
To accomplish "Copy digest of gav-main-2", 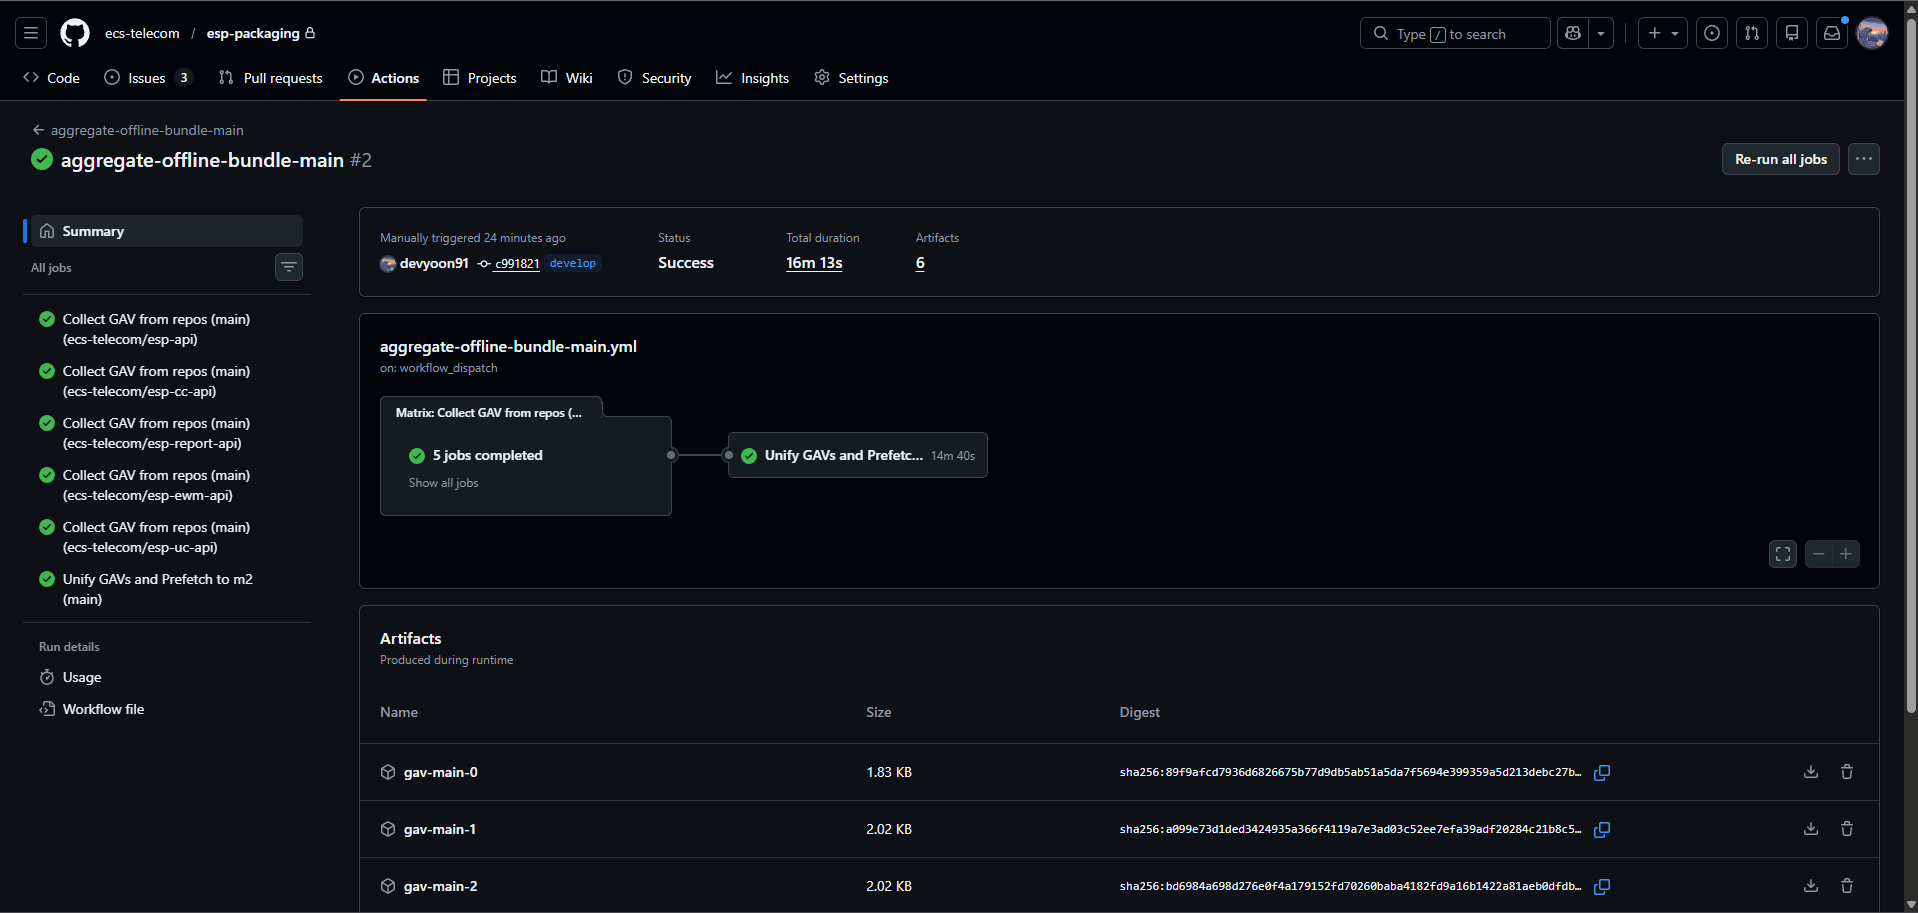I will point(1602,886).
